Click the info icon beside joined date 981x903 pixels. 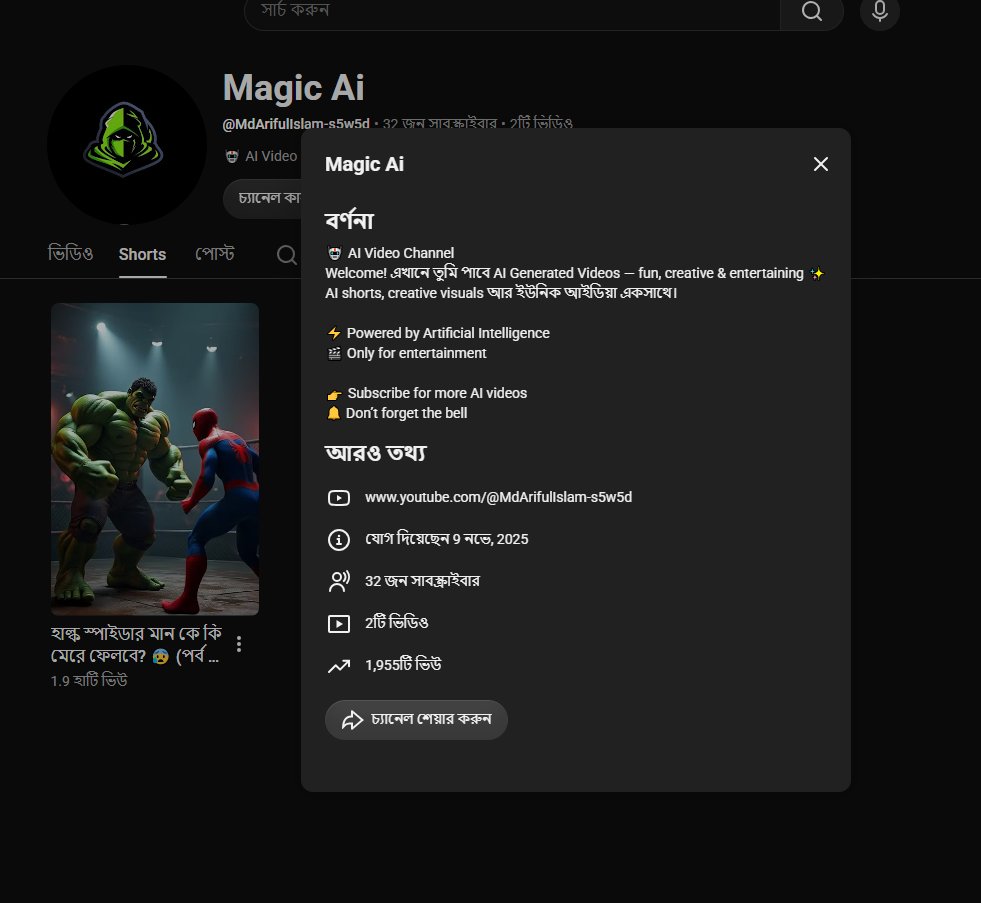tap(339, 539)
